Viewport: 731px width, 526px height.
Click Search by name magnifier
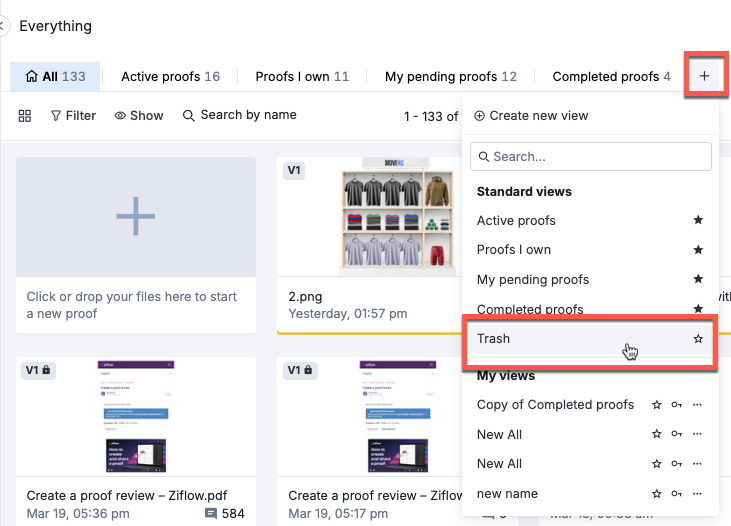[x=188, y=116]
